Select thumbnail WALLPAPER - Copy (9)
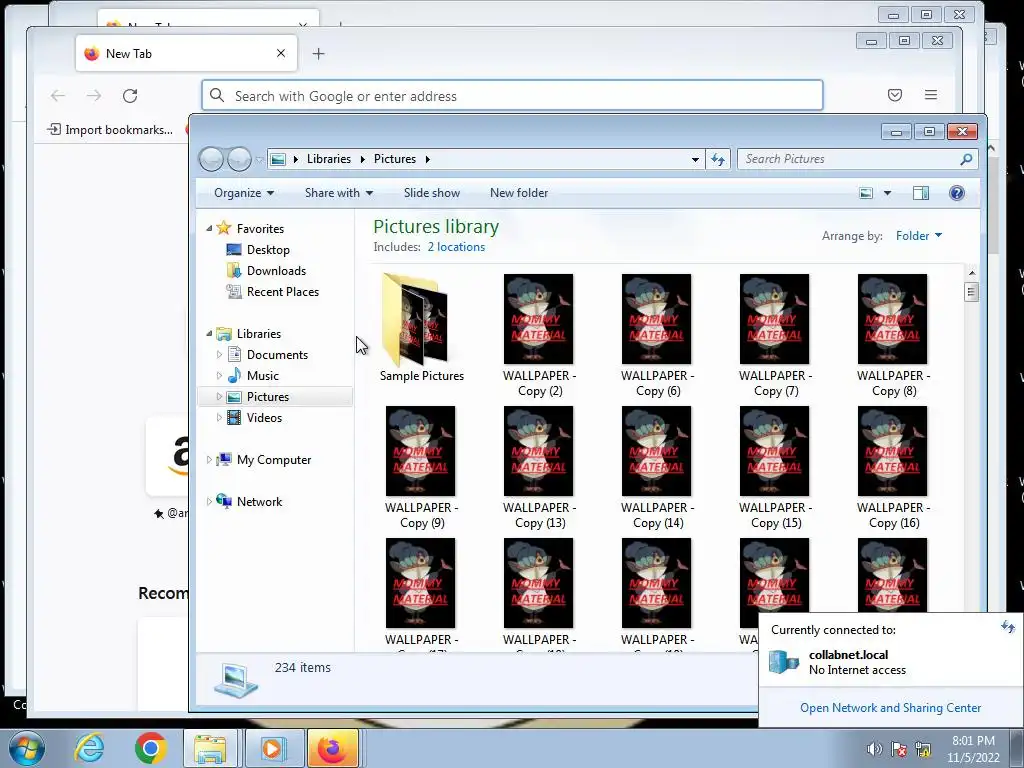This screenshot has height=768, width=1024. pyautogui.click(x=421, y=467)
